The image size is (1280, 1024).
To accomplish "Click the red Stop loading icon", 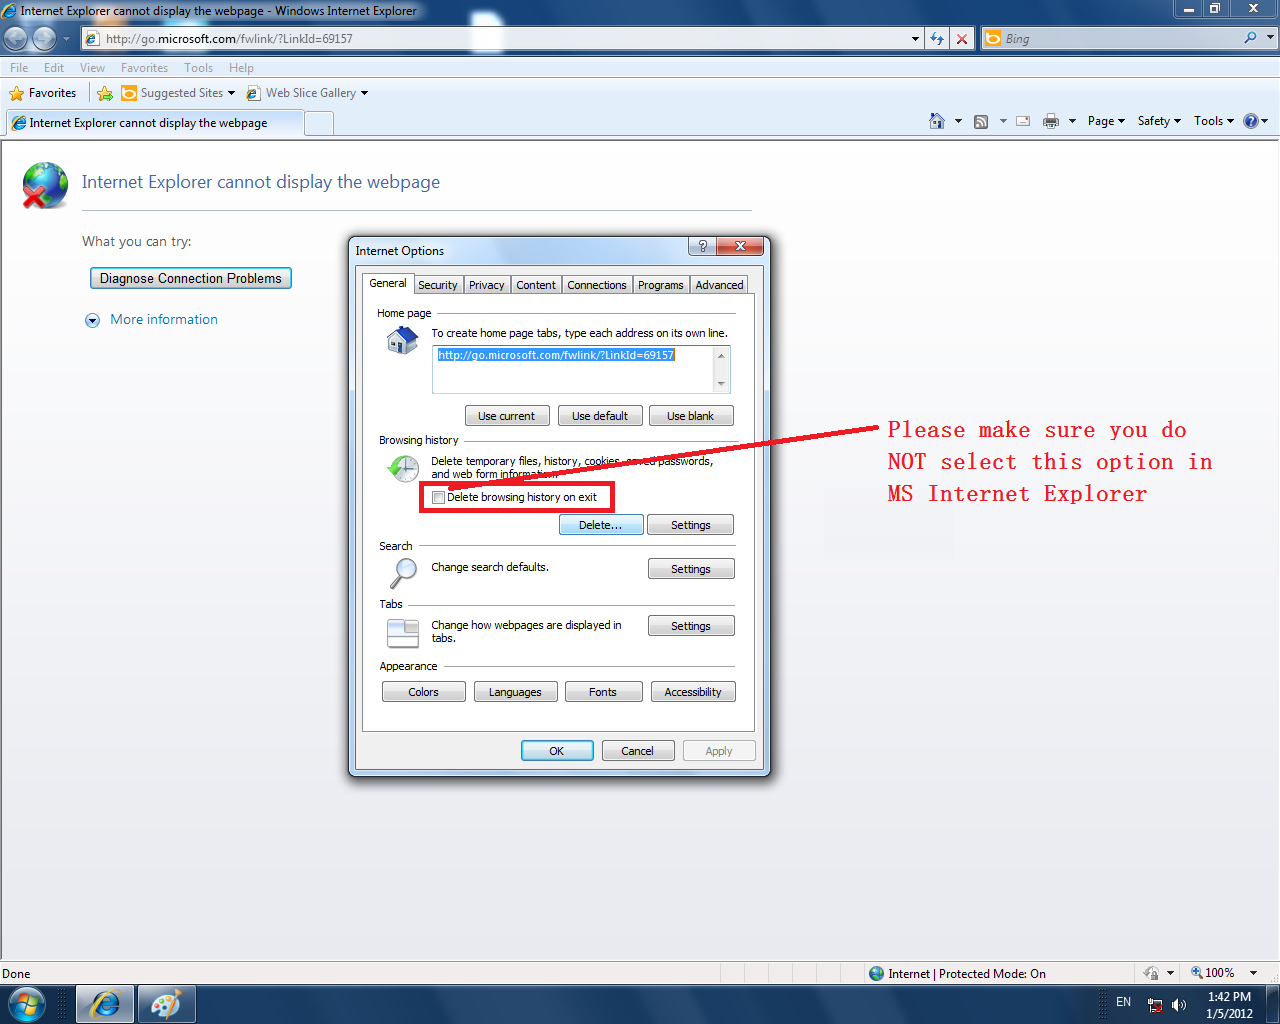I will tap(962, 39).
